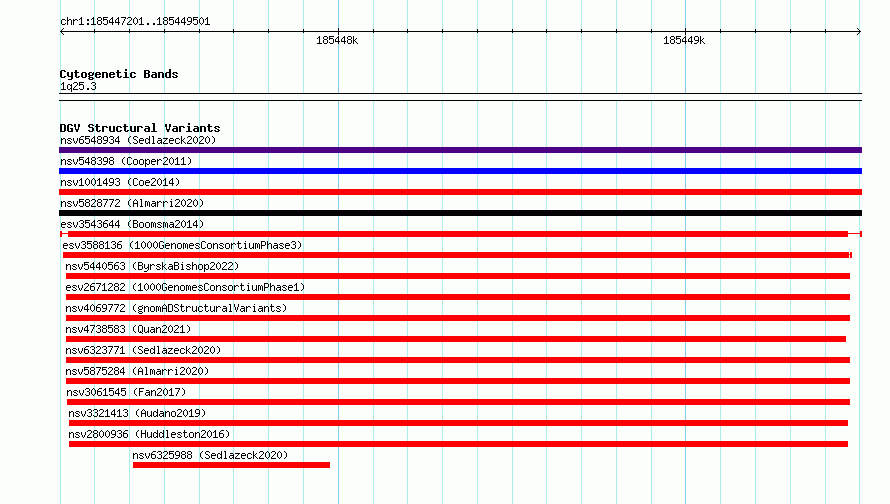Click the nsv3061545 red variant bar

click(458, 402)
